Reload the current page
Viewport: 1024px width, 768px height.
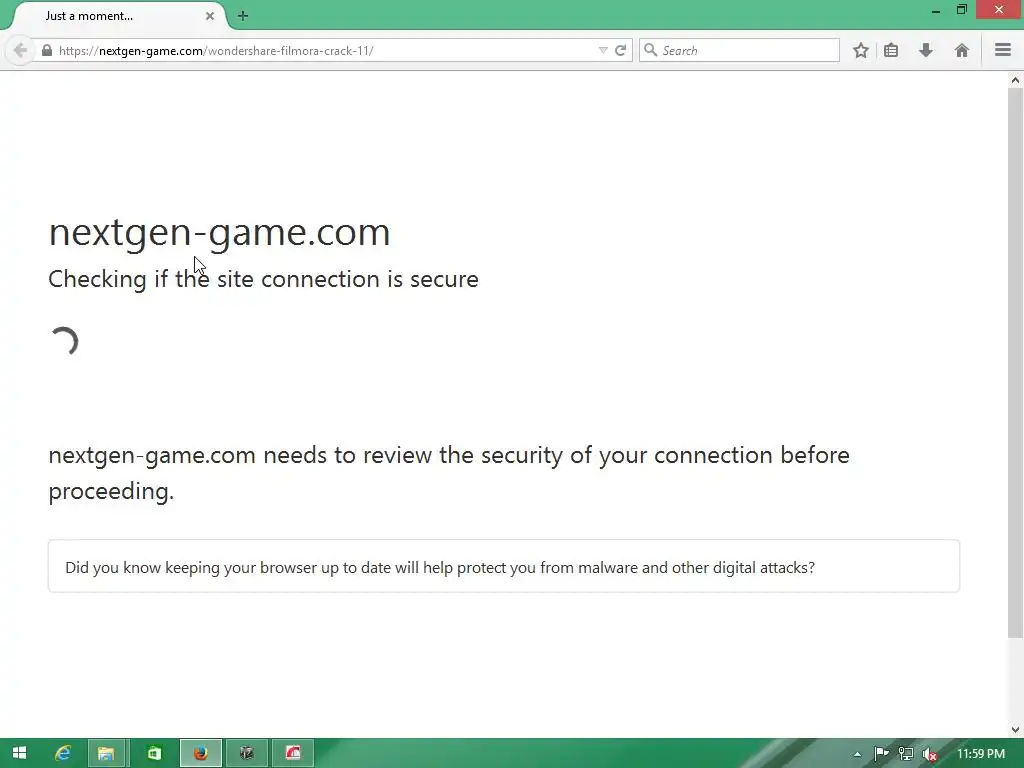click(x=620, y=50)
